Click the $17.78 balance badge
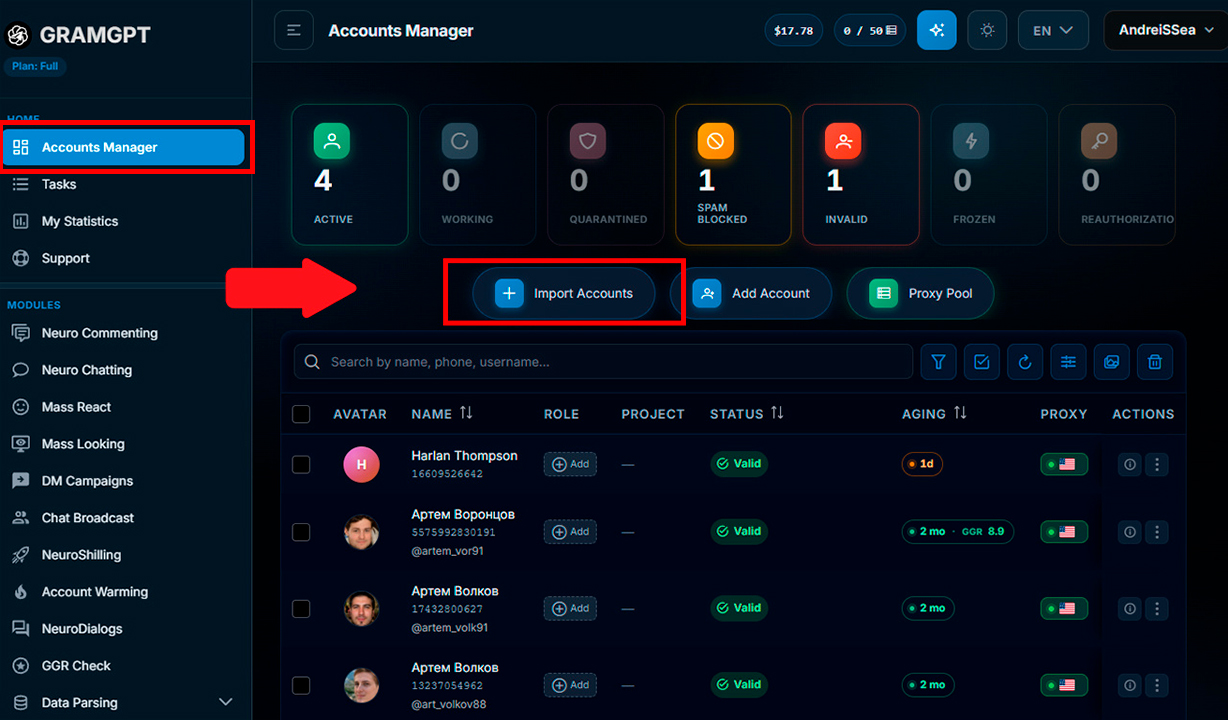This screenshot has height=720, width=1228. coord(794,31)
